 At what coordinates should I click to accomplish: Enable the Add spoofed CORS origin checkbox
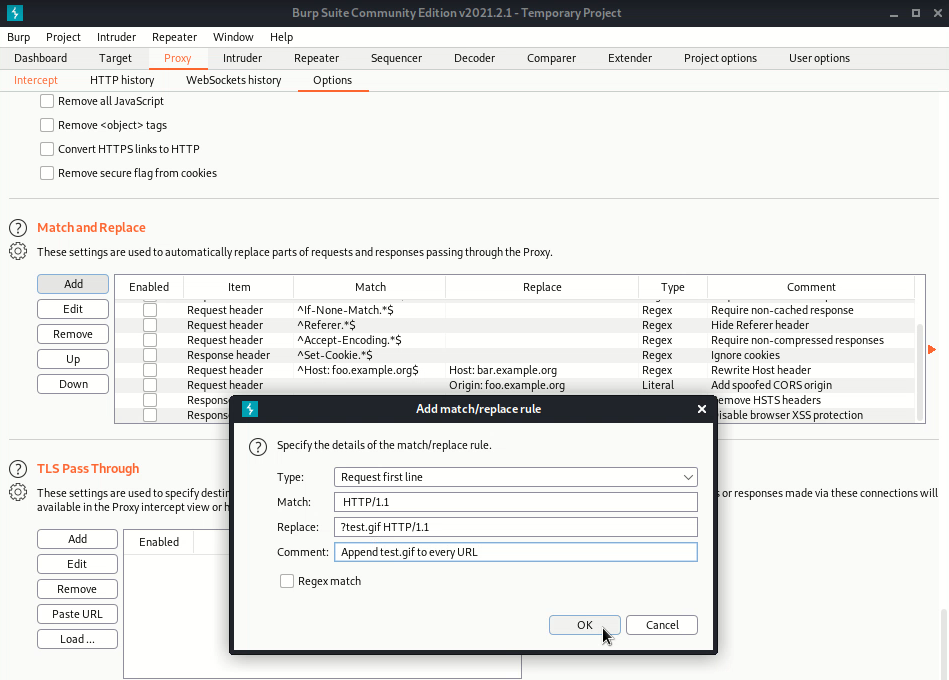[x=150, y=385]
